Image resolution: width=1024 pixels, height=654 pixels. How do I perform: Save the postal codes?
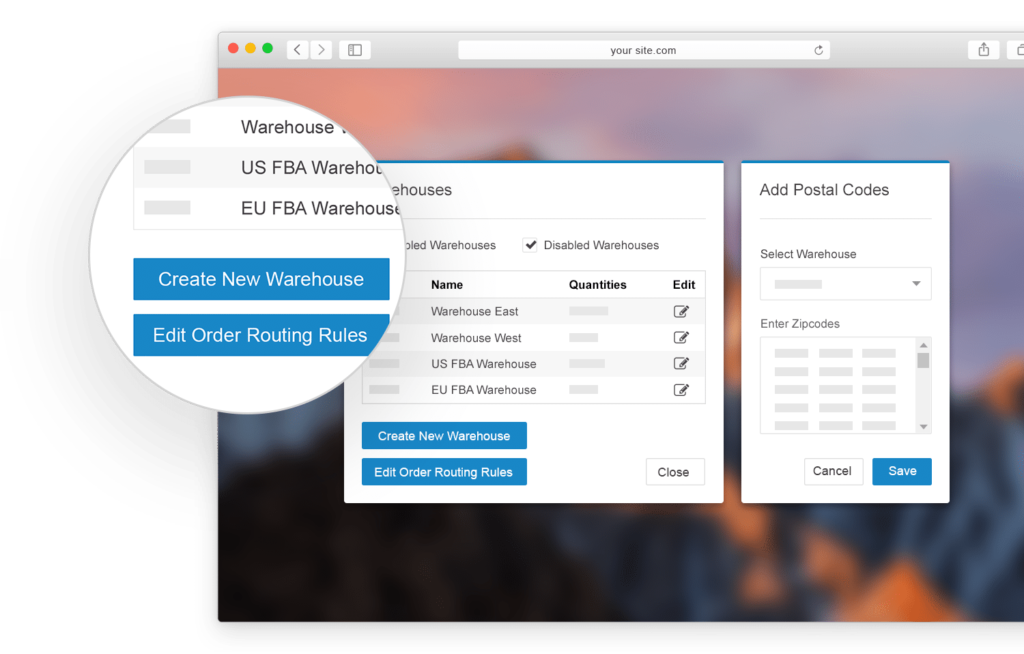[x=902, y=471]
